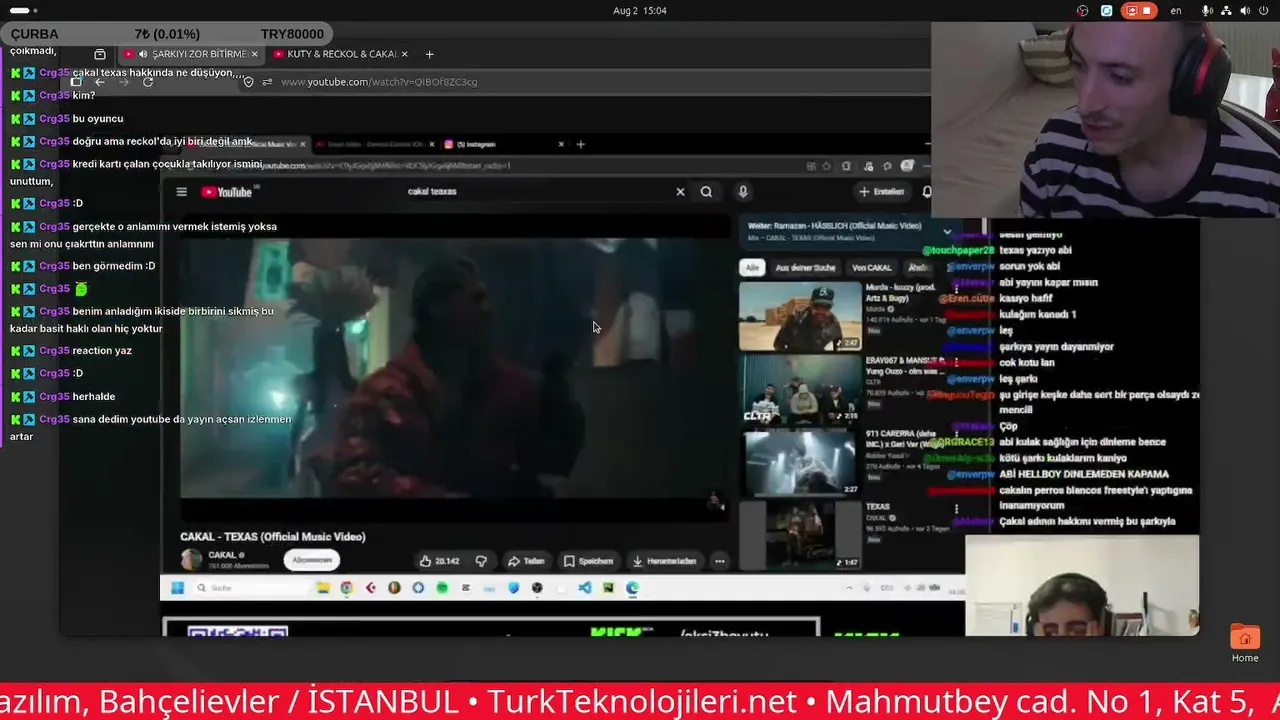Select the 'Alle' filter chip
Viewport: 1280px width, 720px height.
click(x=752, y=268)
